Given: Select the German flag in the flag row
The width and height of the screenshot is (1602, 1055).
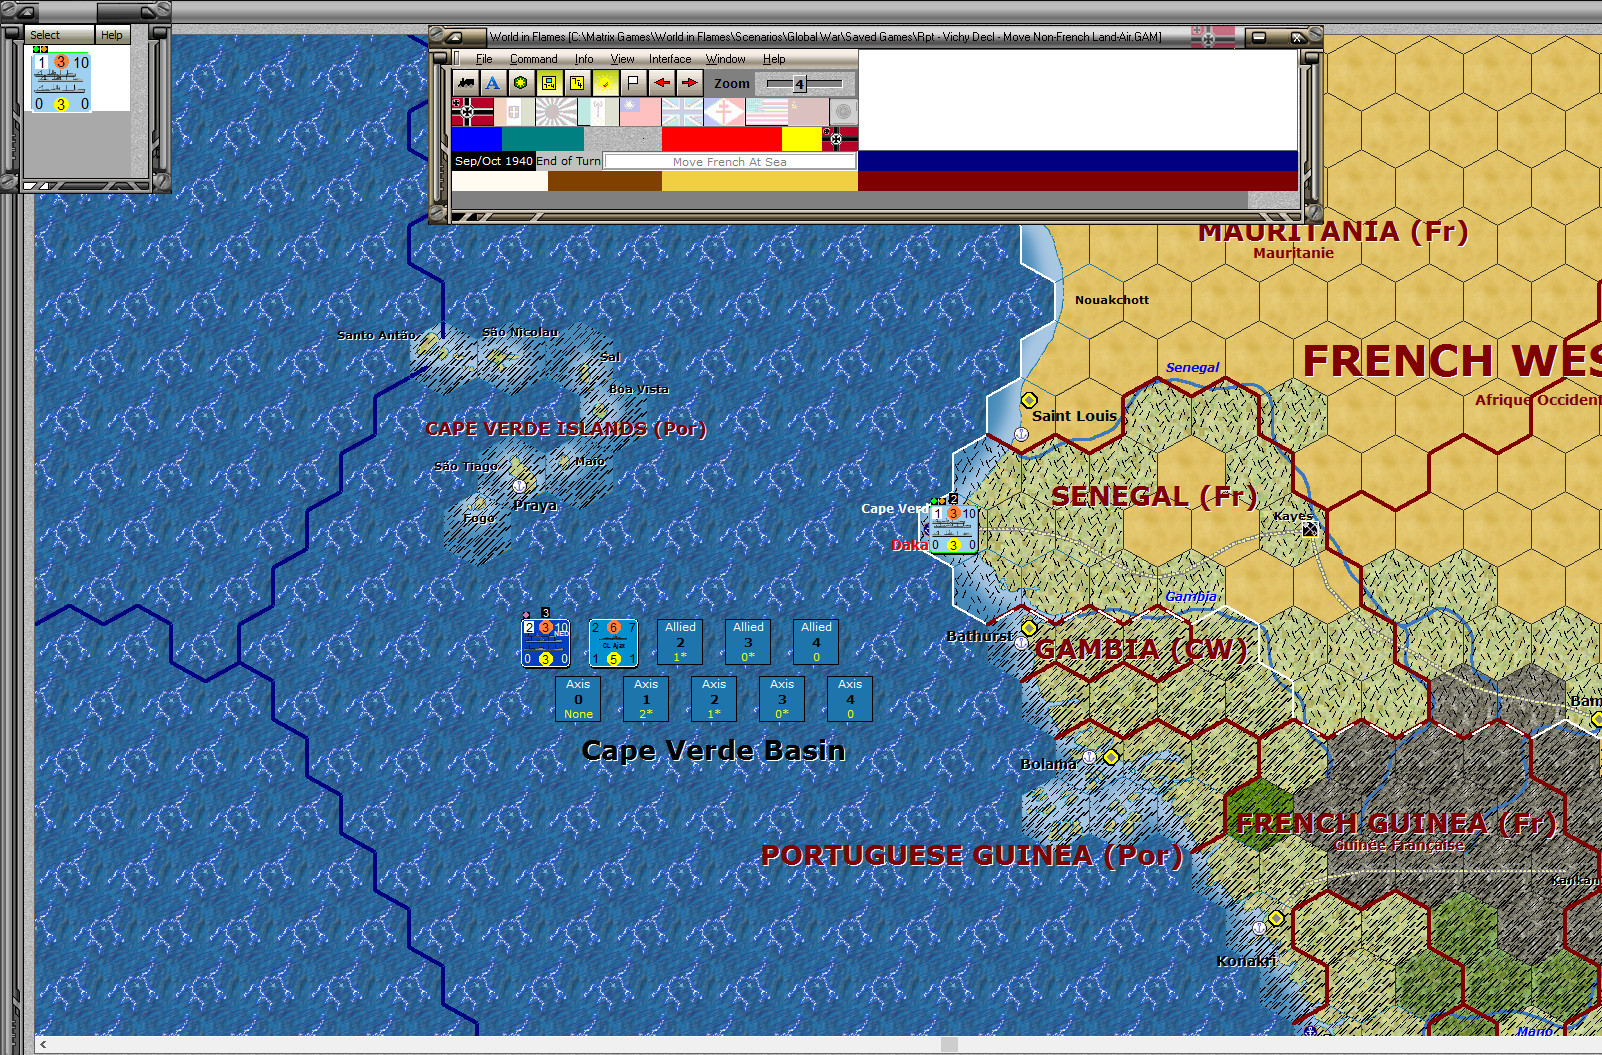Looking at the screenshot, I should [472, 112].
